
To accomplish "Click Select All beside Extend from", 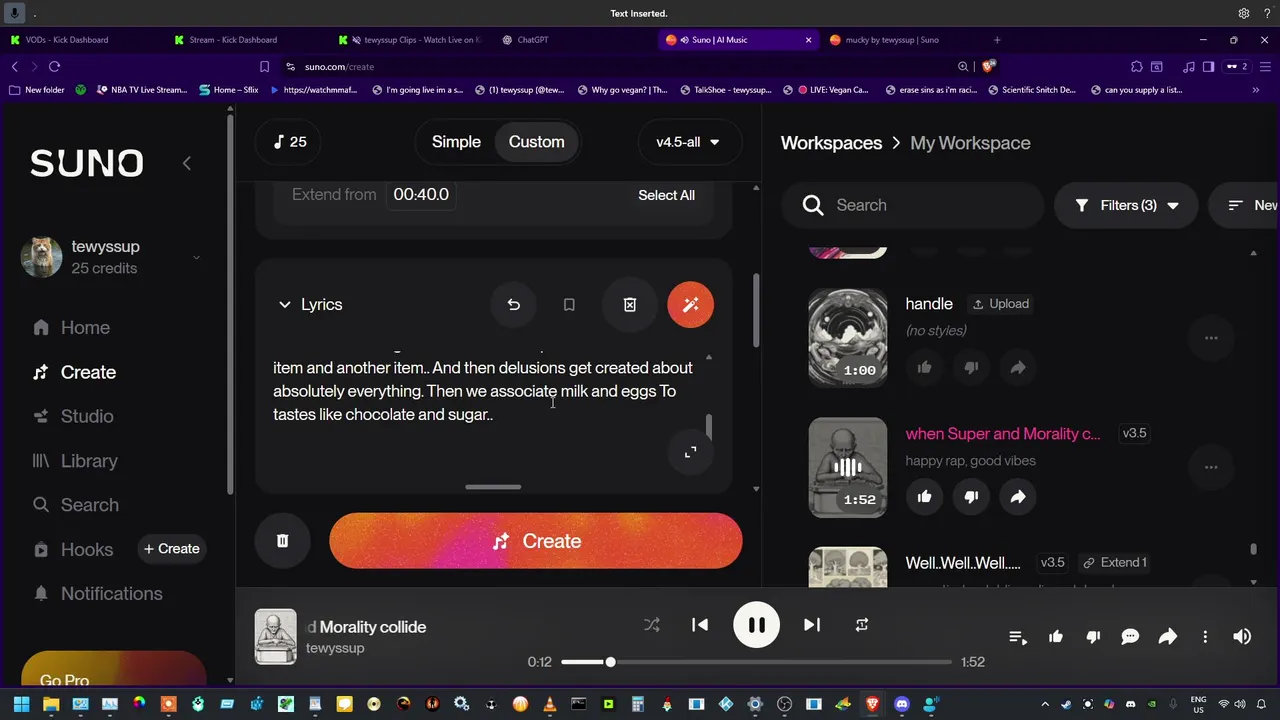I will tap(666, 195).
